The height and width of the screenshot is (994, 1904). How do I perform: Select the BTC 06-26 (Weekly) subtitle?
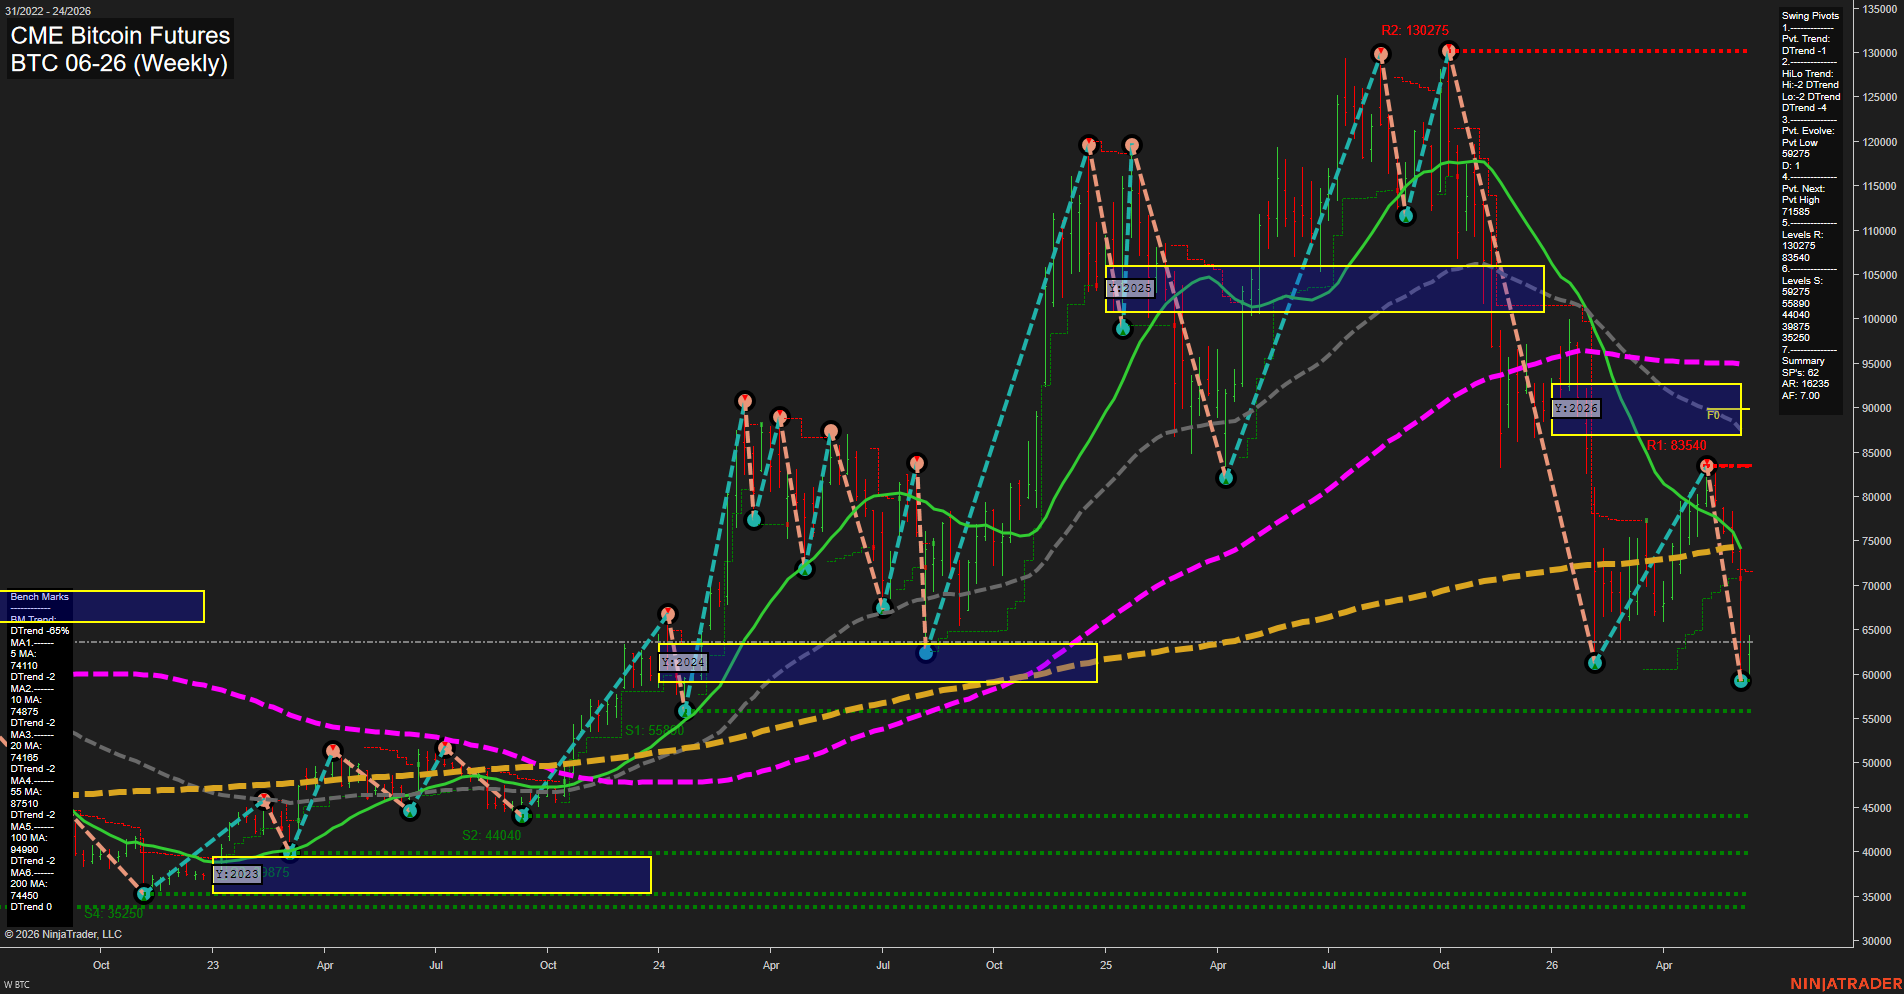pos(119,63)
